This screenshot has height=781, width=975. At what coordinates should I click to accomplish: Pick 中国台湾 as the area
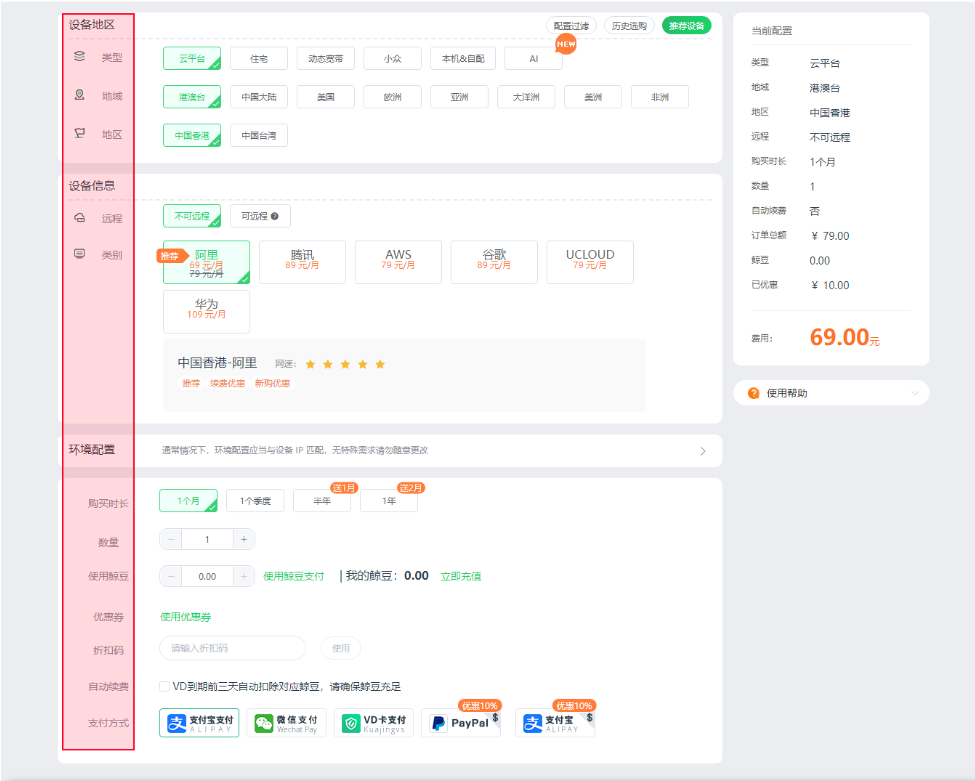coord(259,135)
